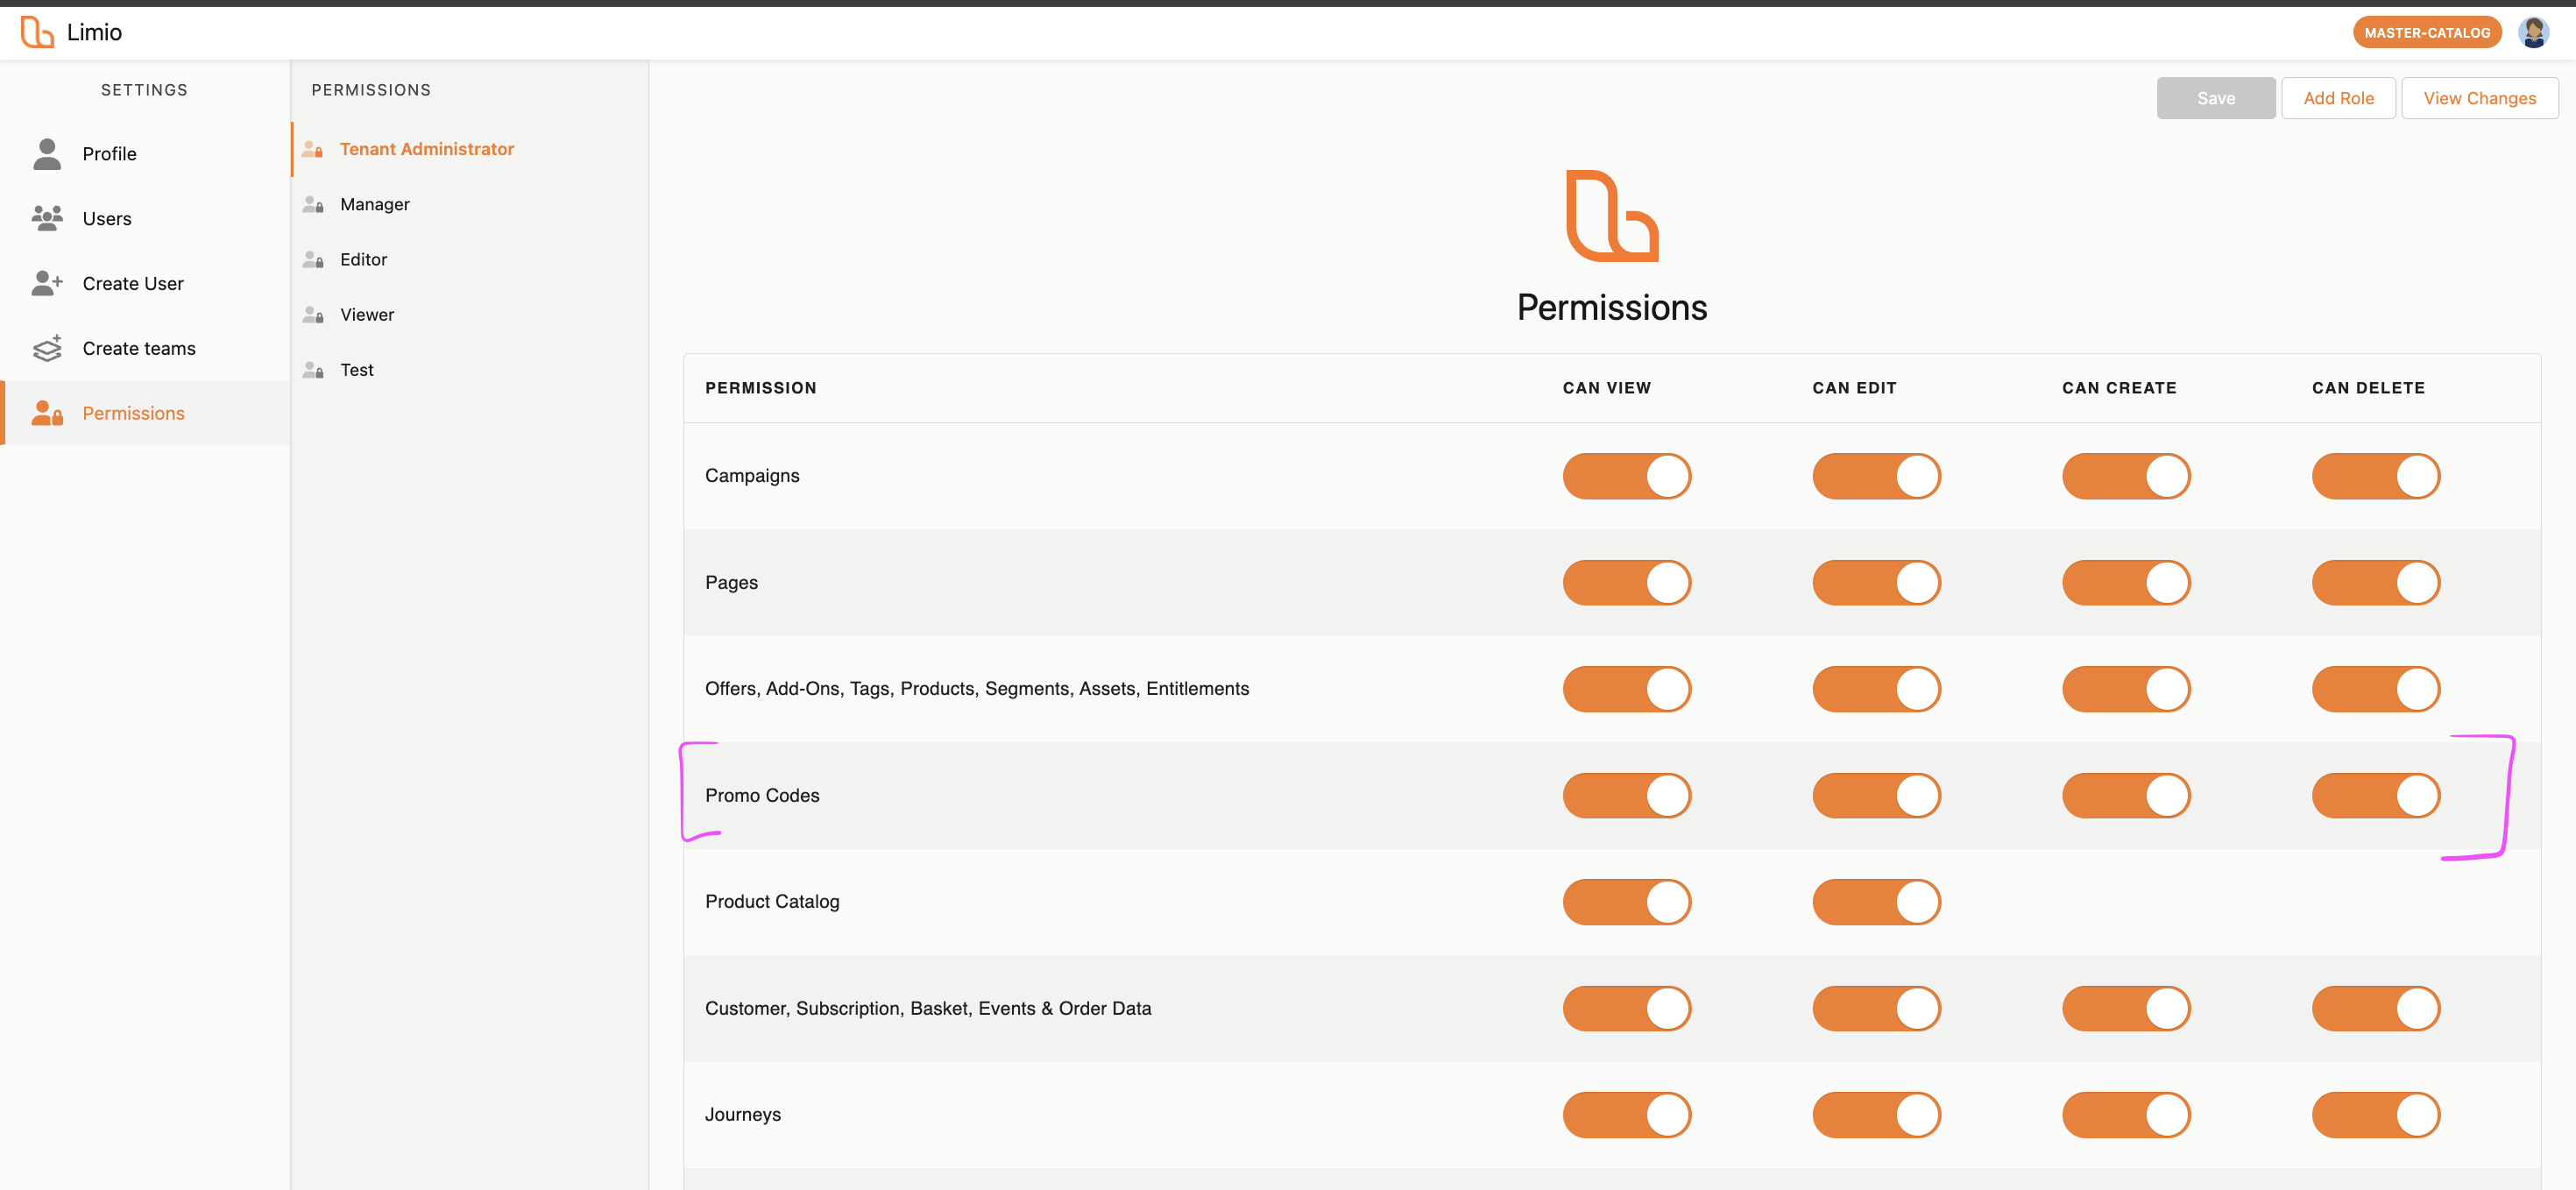
Task: Go to Create teams page
Action: click(145, 348)
